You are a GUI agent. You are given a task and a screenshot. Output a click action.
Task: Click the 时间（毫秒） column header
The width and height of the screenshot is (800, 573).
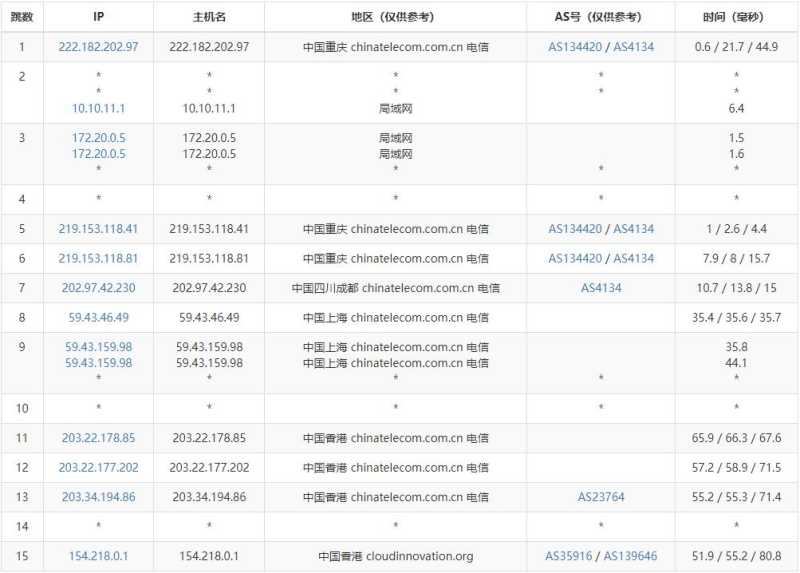click(736, 17)
